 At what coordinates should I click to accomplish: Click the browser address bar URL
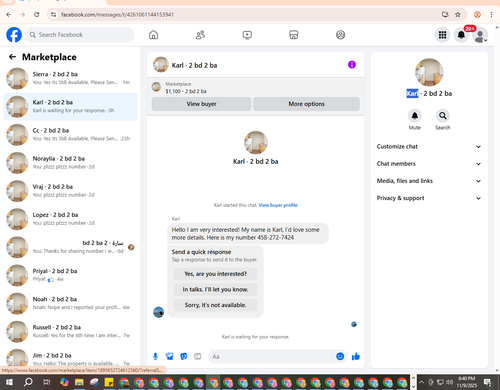(117, 15)
